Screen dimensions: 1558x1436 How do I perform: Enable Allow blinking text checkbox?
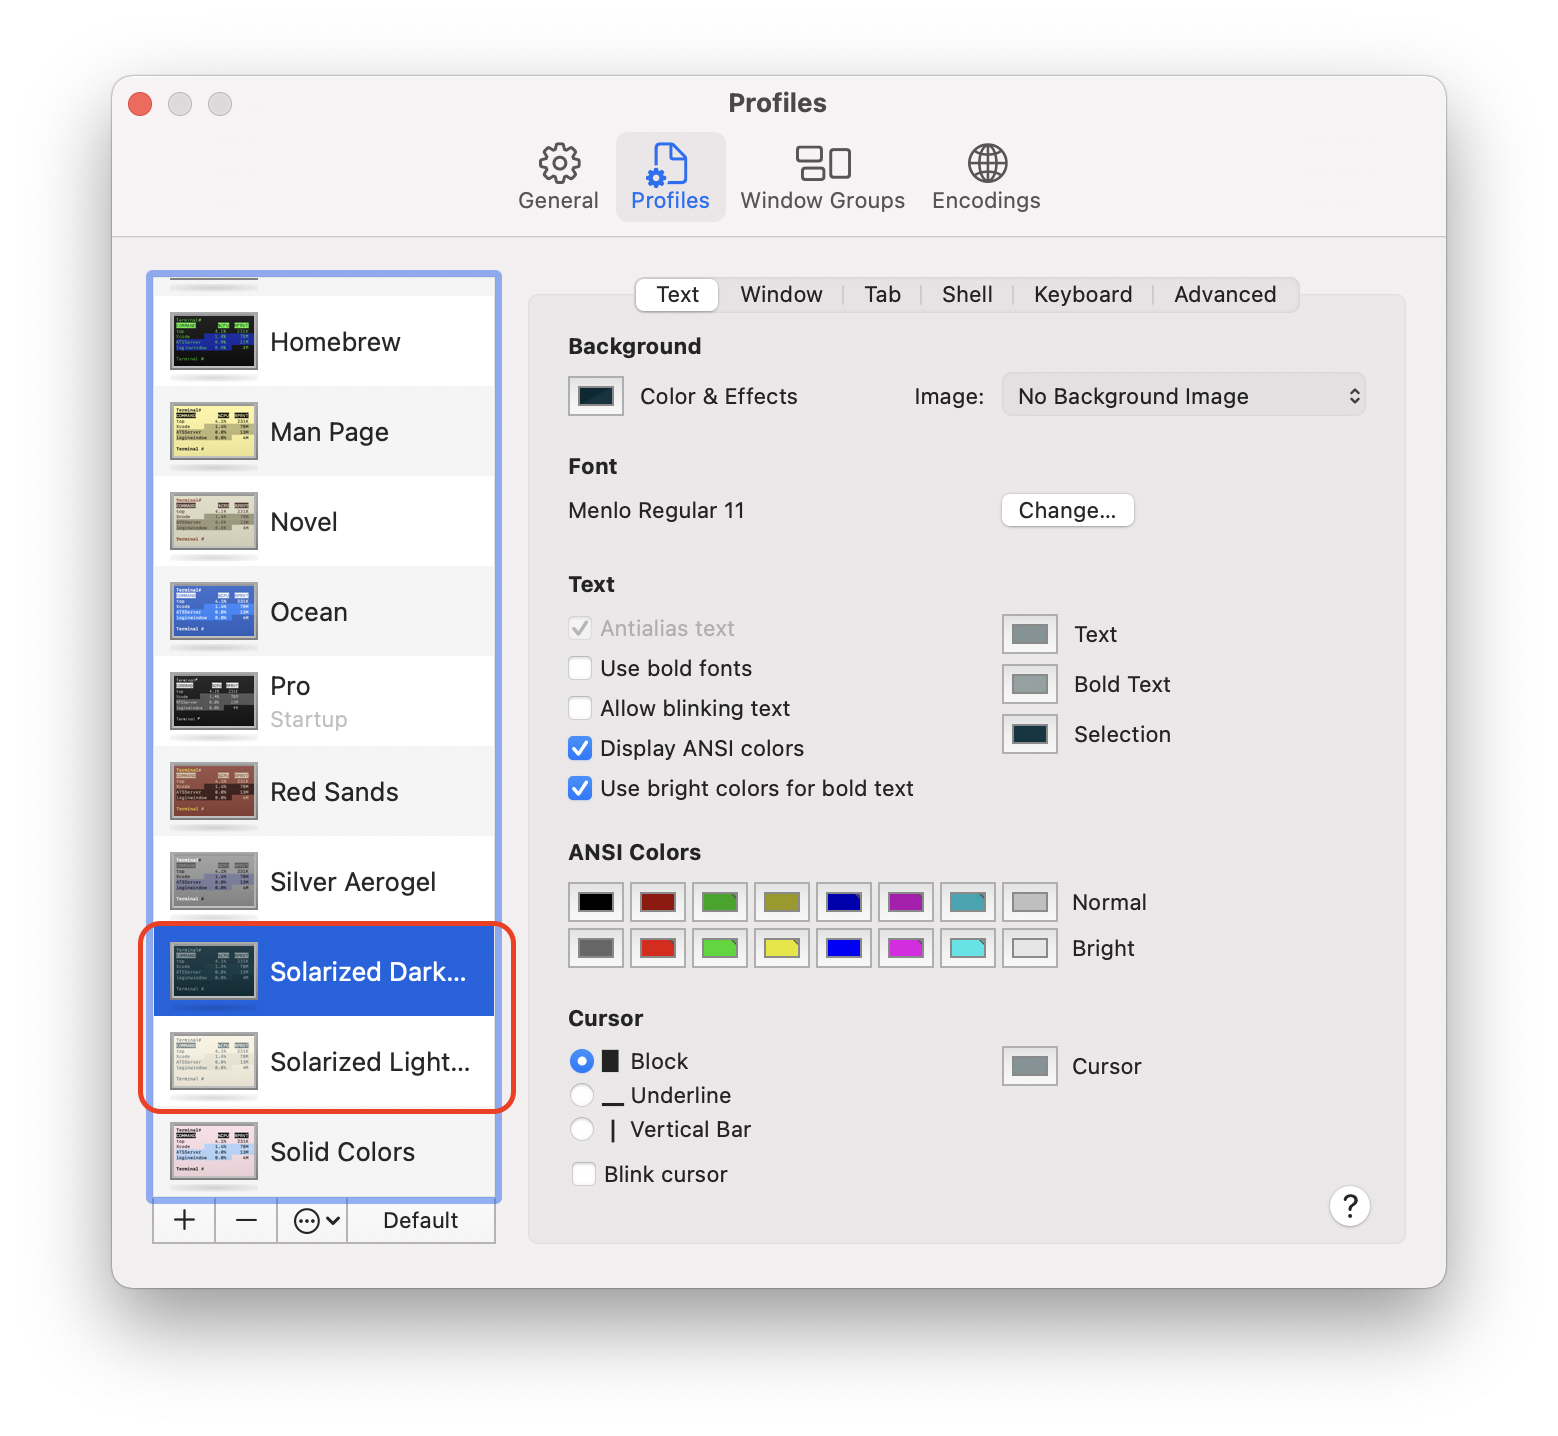(580, 708)
